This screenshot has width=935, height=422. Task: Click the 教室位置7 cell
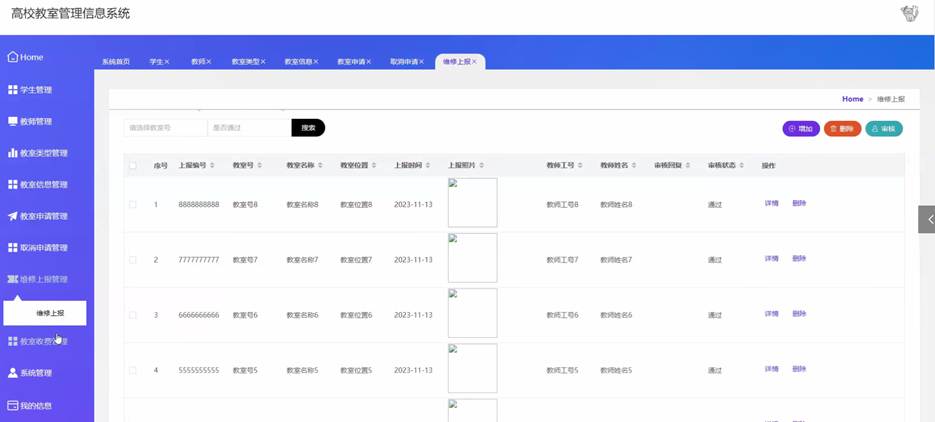[356, 260]
